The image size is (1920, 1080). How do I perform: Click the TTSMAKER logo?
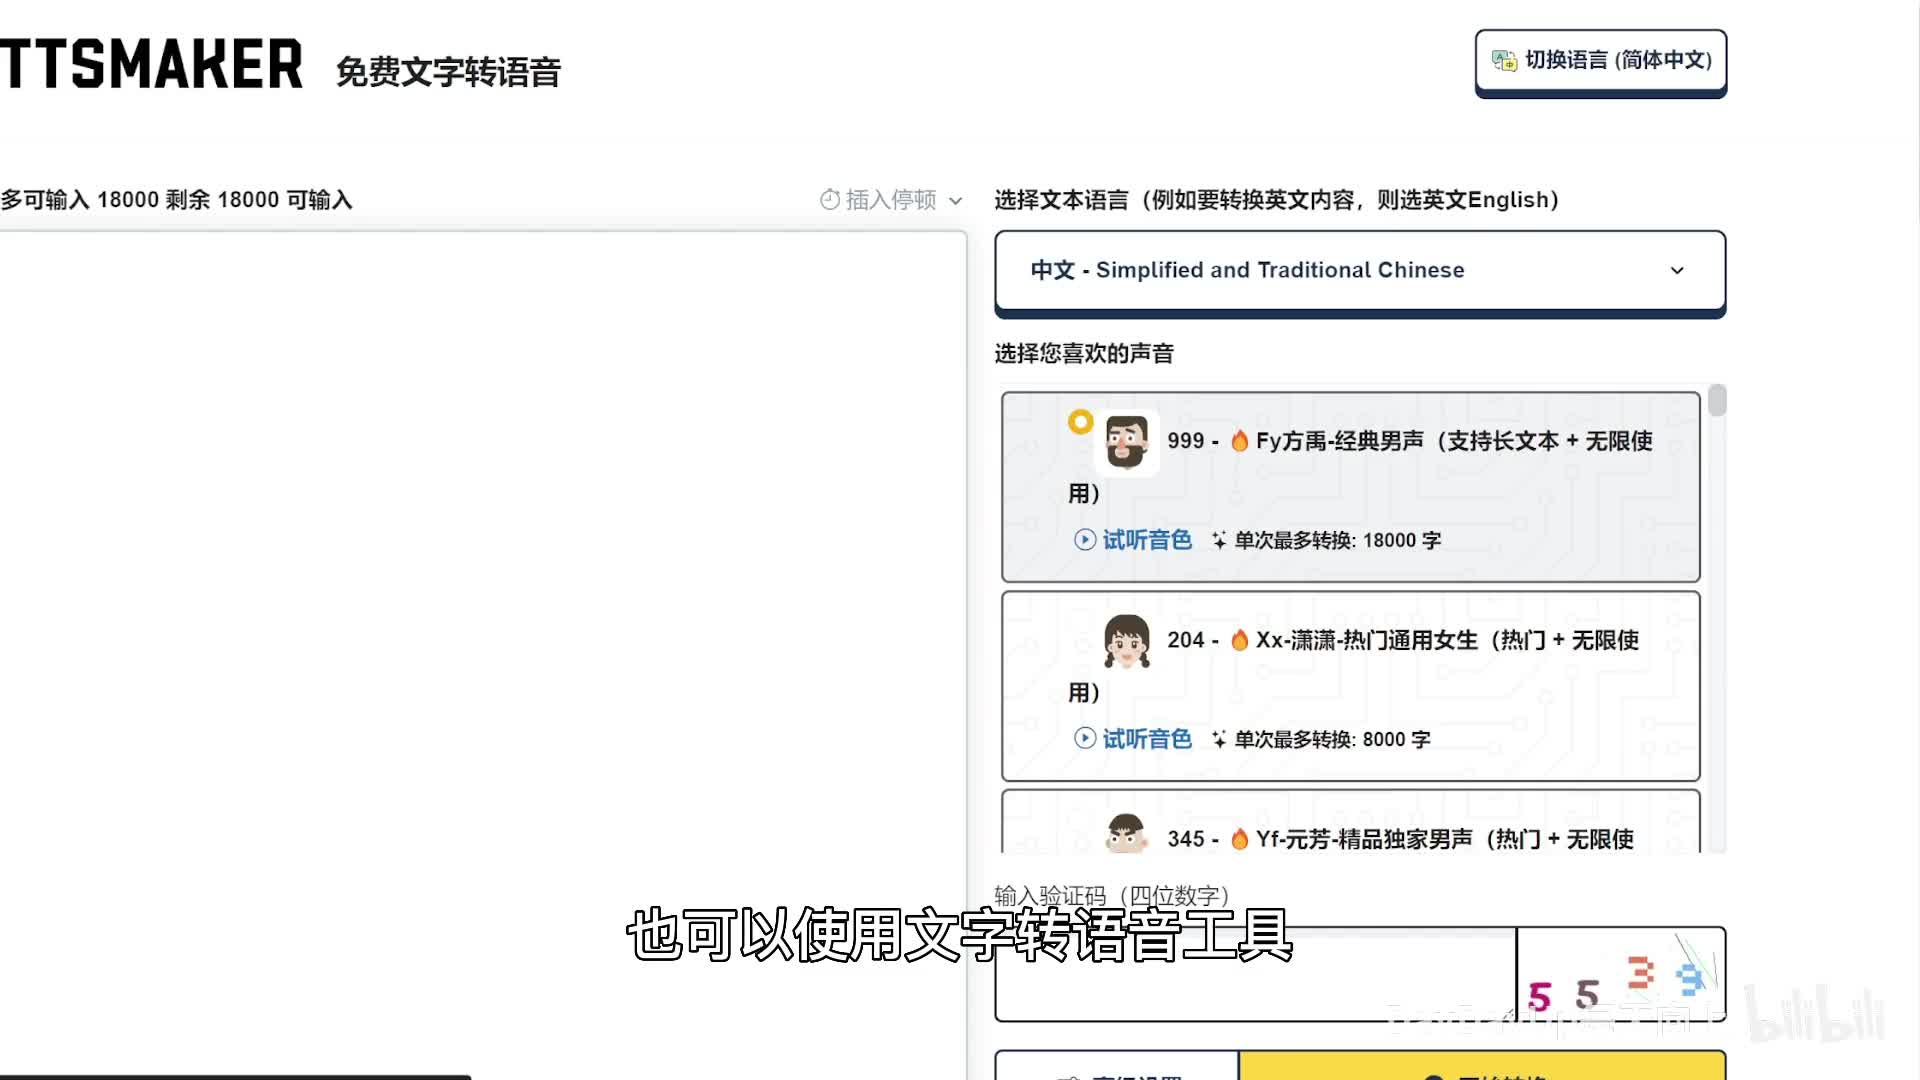pyautogui.click(x=150, y=65)
